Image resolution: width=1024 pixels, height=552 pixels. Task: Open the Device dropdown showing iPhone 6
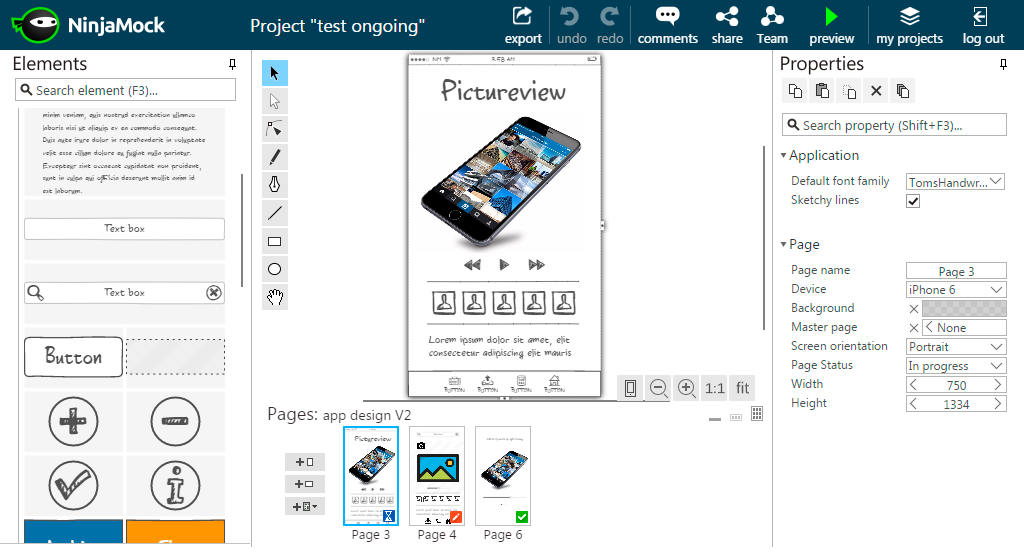[955, 289]
